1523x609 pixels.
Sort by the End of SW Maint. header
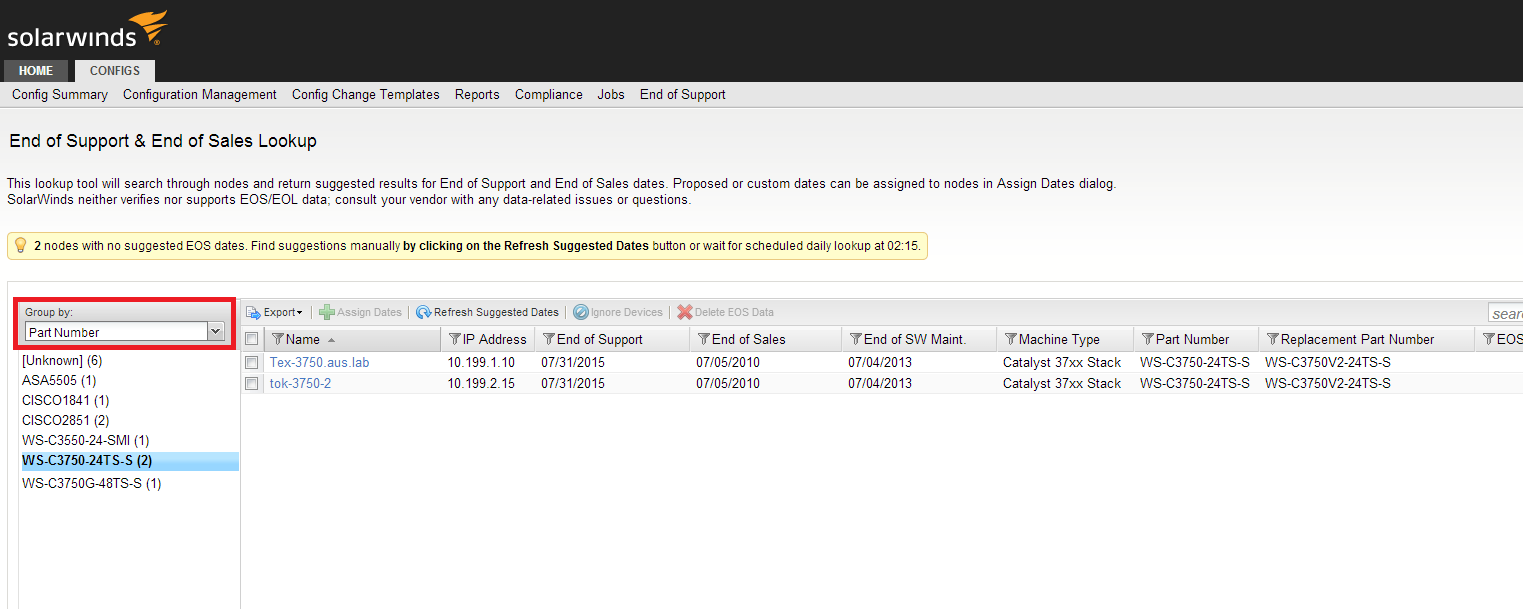[919, 339]
